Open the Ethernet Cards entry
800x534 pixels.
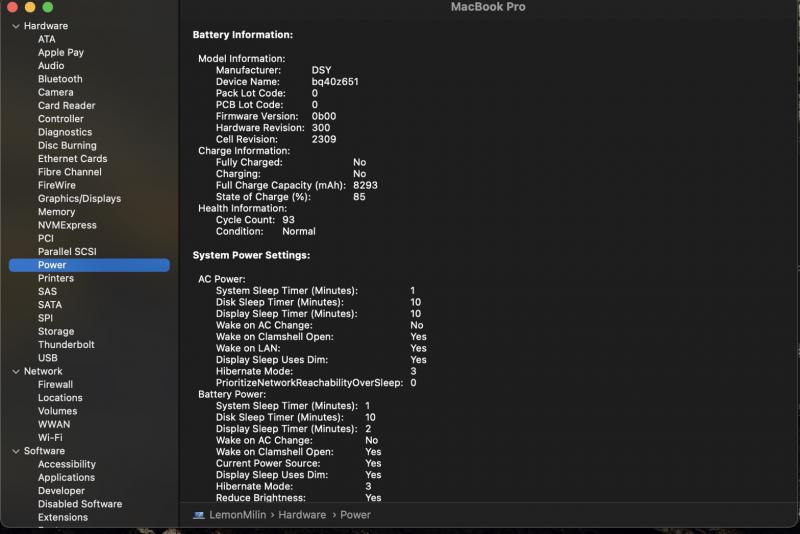point(72,159)
